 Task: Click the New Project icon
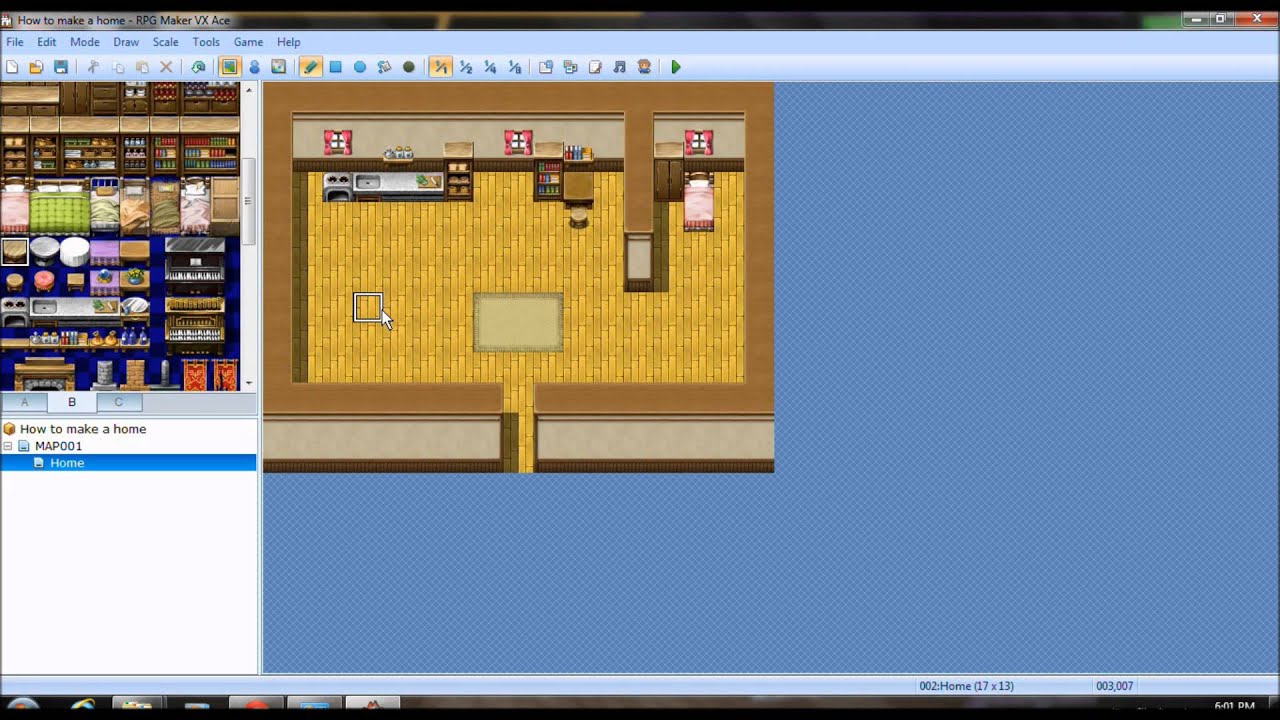tap(12, 67)
